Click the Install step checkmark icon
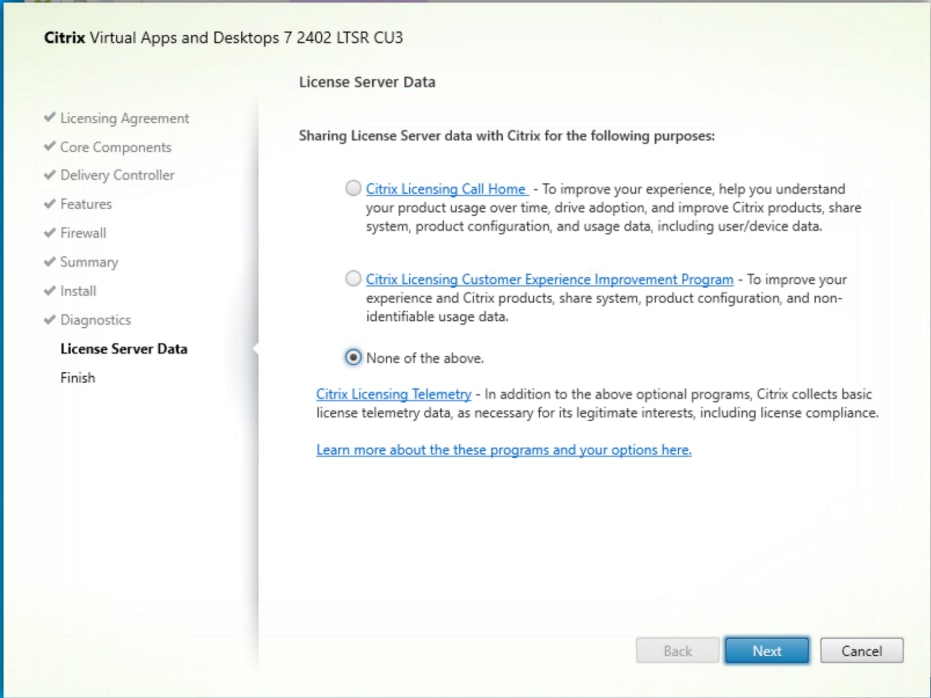The width and height of the screenshot is (931, 698). [50, 290]
